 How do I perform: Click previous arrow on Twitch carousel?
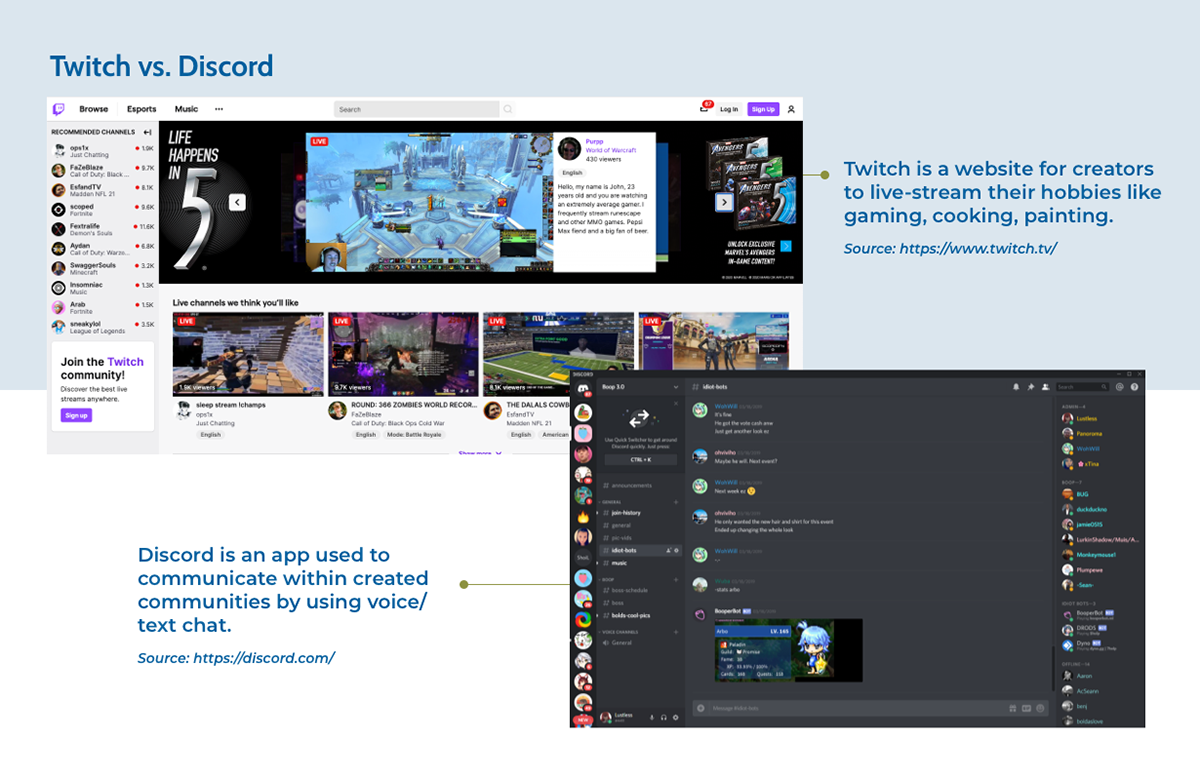(x=237, y=202)
